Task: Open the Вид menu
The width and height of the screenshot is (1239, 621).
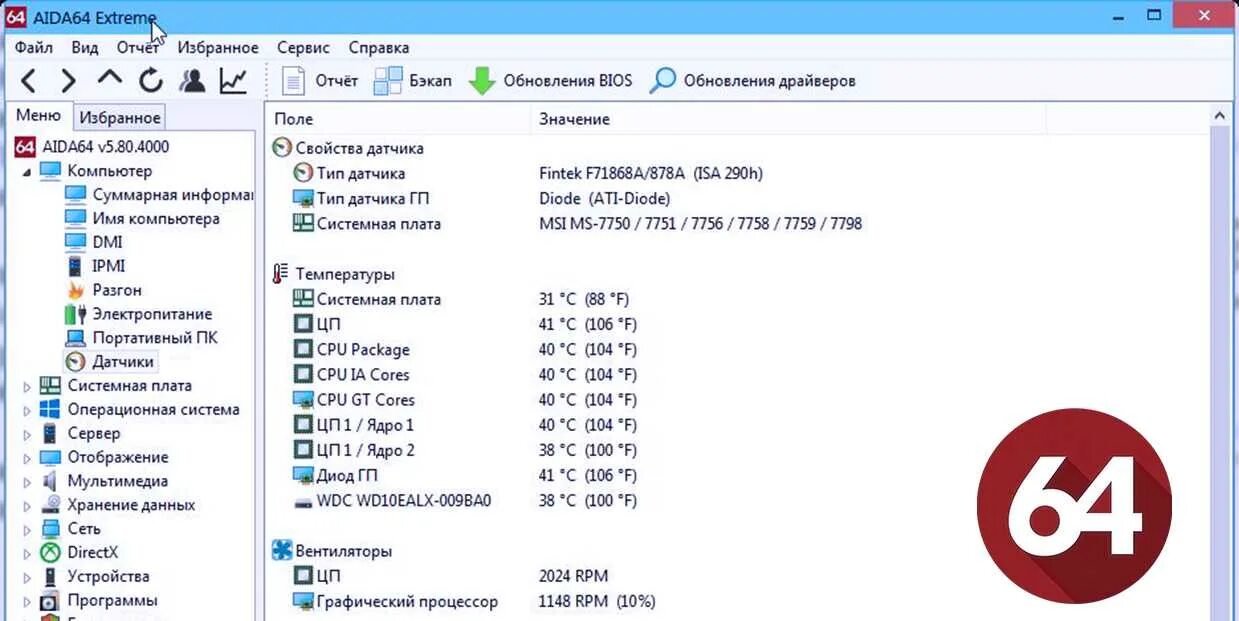Action: pyautogui.click(x=85, y=47)
